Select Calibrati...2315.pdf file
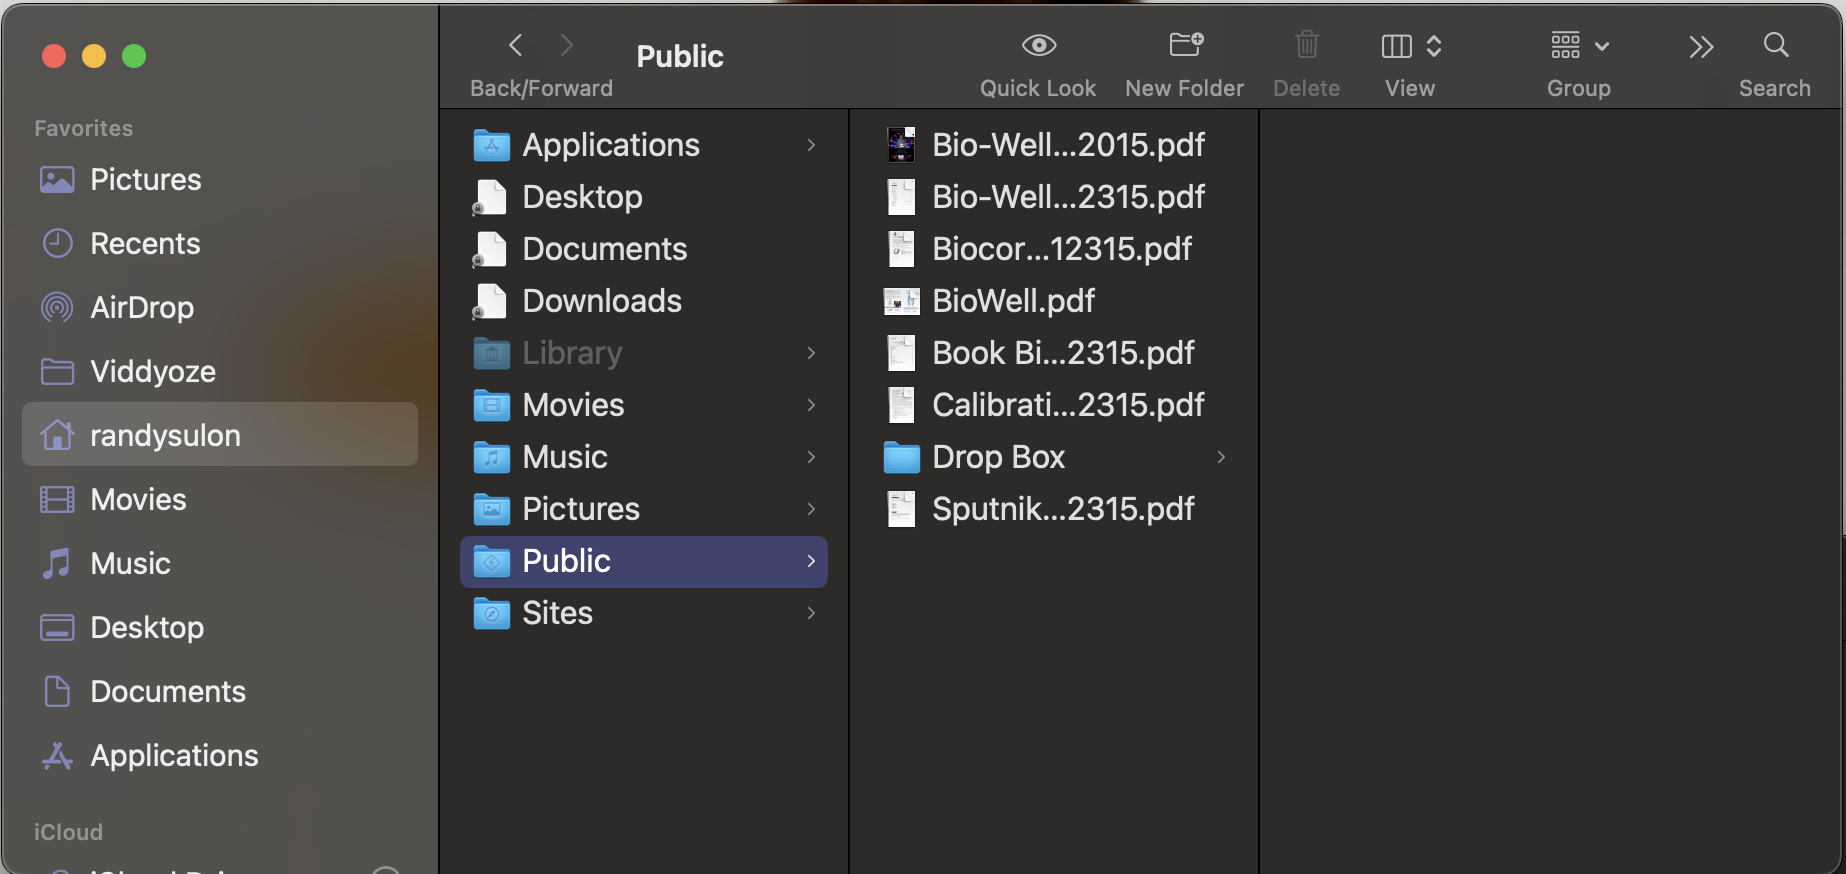 pyautogui.click(x=1067, y=405)
